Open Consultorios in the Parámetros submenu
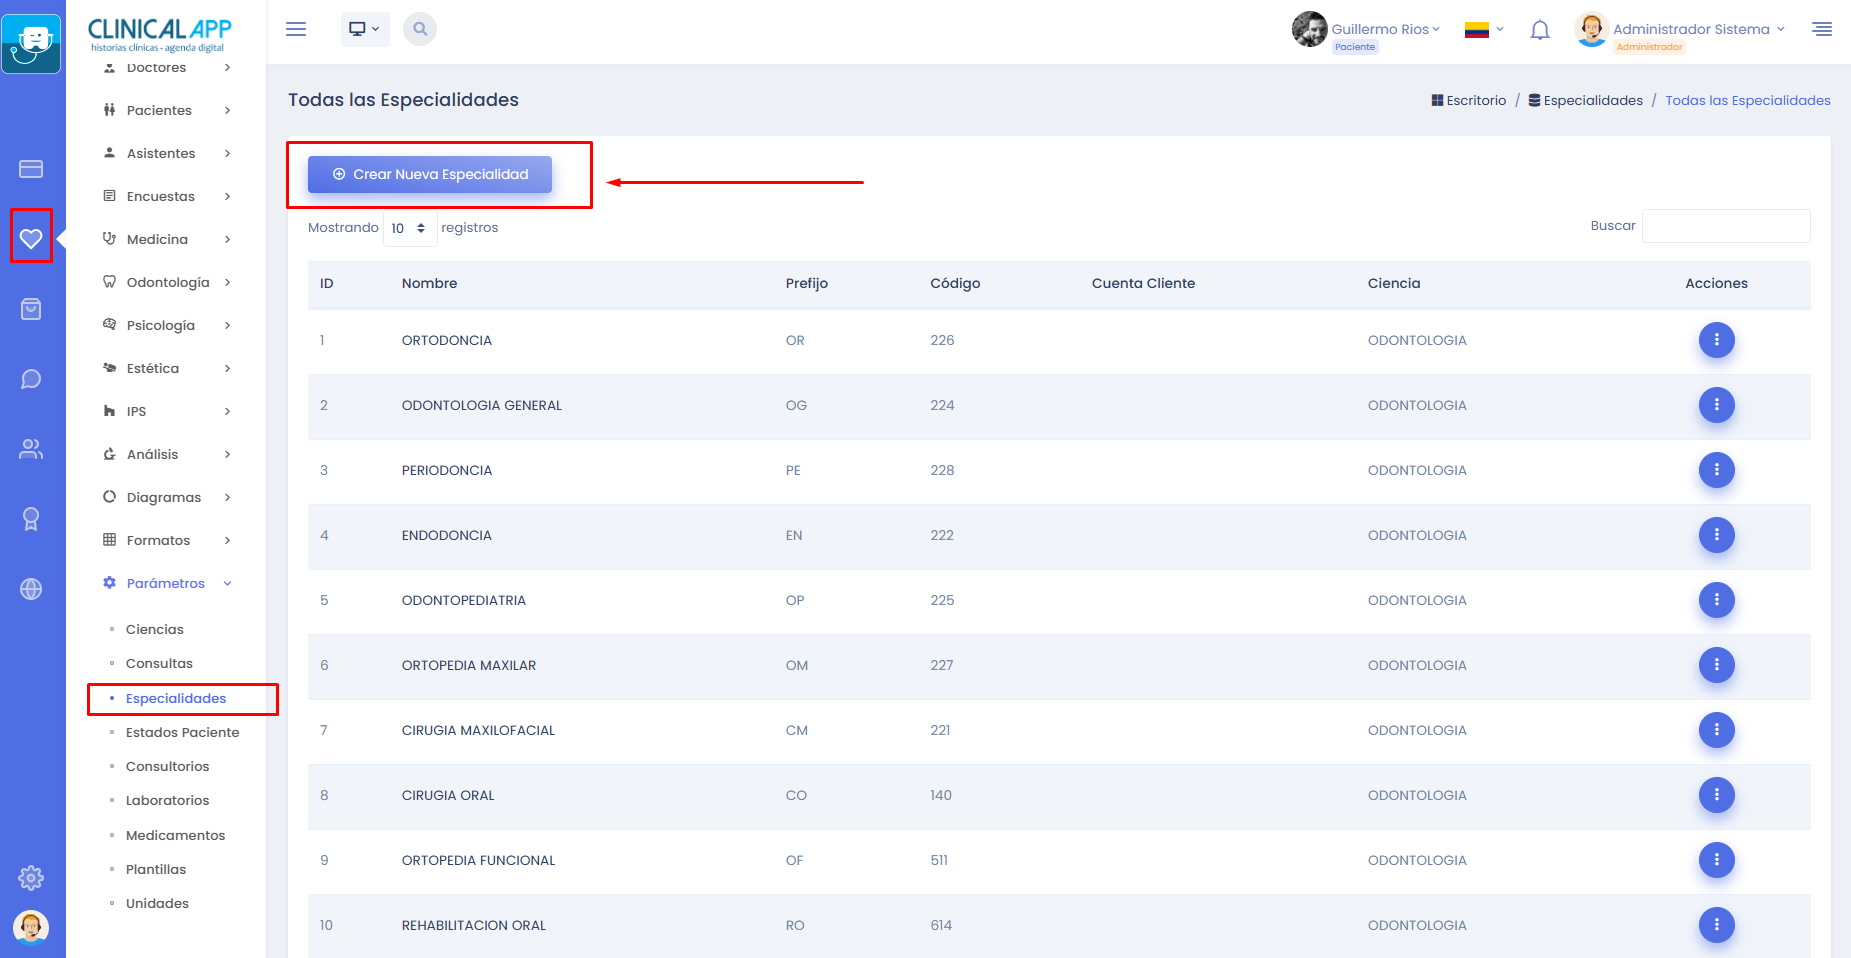The height and width of the screenshot is (958, 1851). [x=167, y=766]
